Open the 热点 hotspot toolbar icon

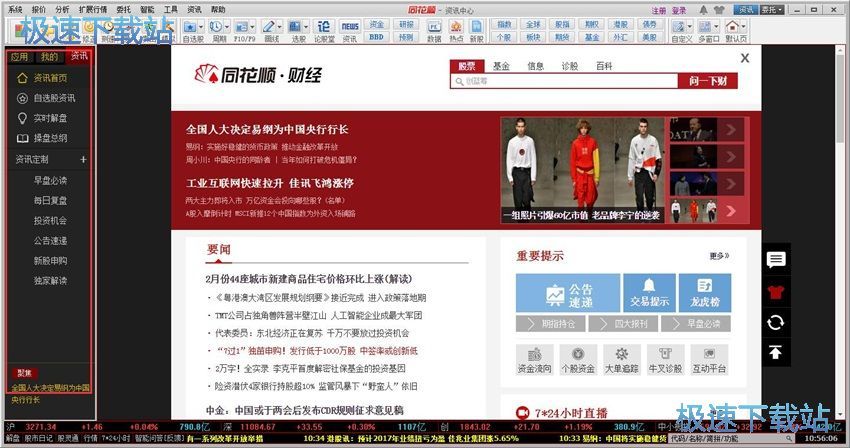[x=456, y=26]
